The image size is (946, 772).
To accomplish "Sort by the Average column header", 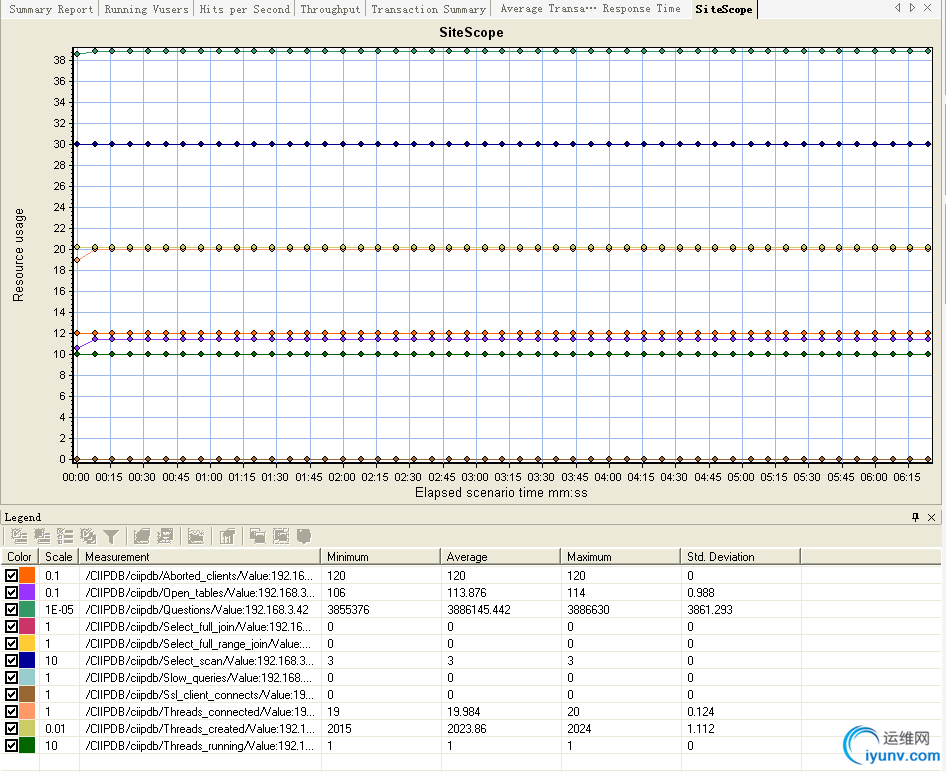I will click(x=467, y=557).
